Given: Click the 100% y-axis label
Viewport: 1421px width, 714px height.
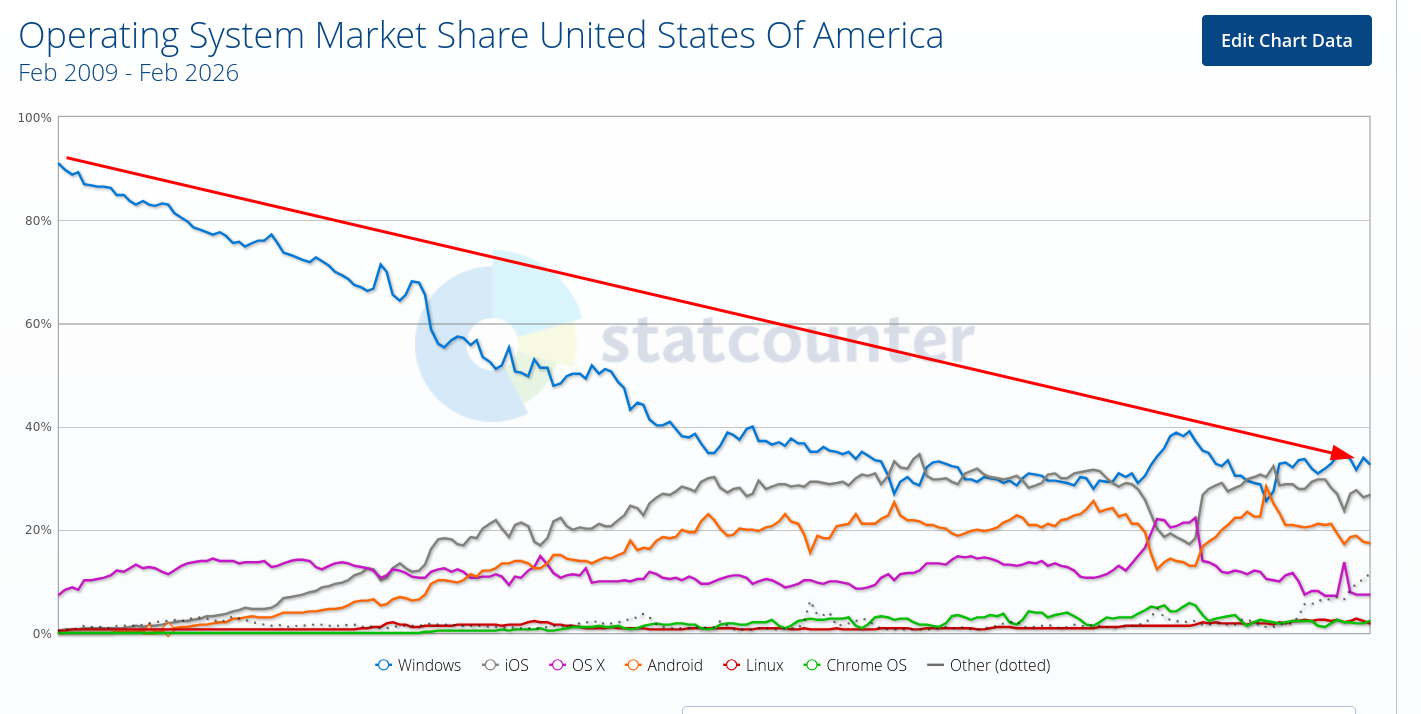Looking at the screenshot, I should pos(34,117).
